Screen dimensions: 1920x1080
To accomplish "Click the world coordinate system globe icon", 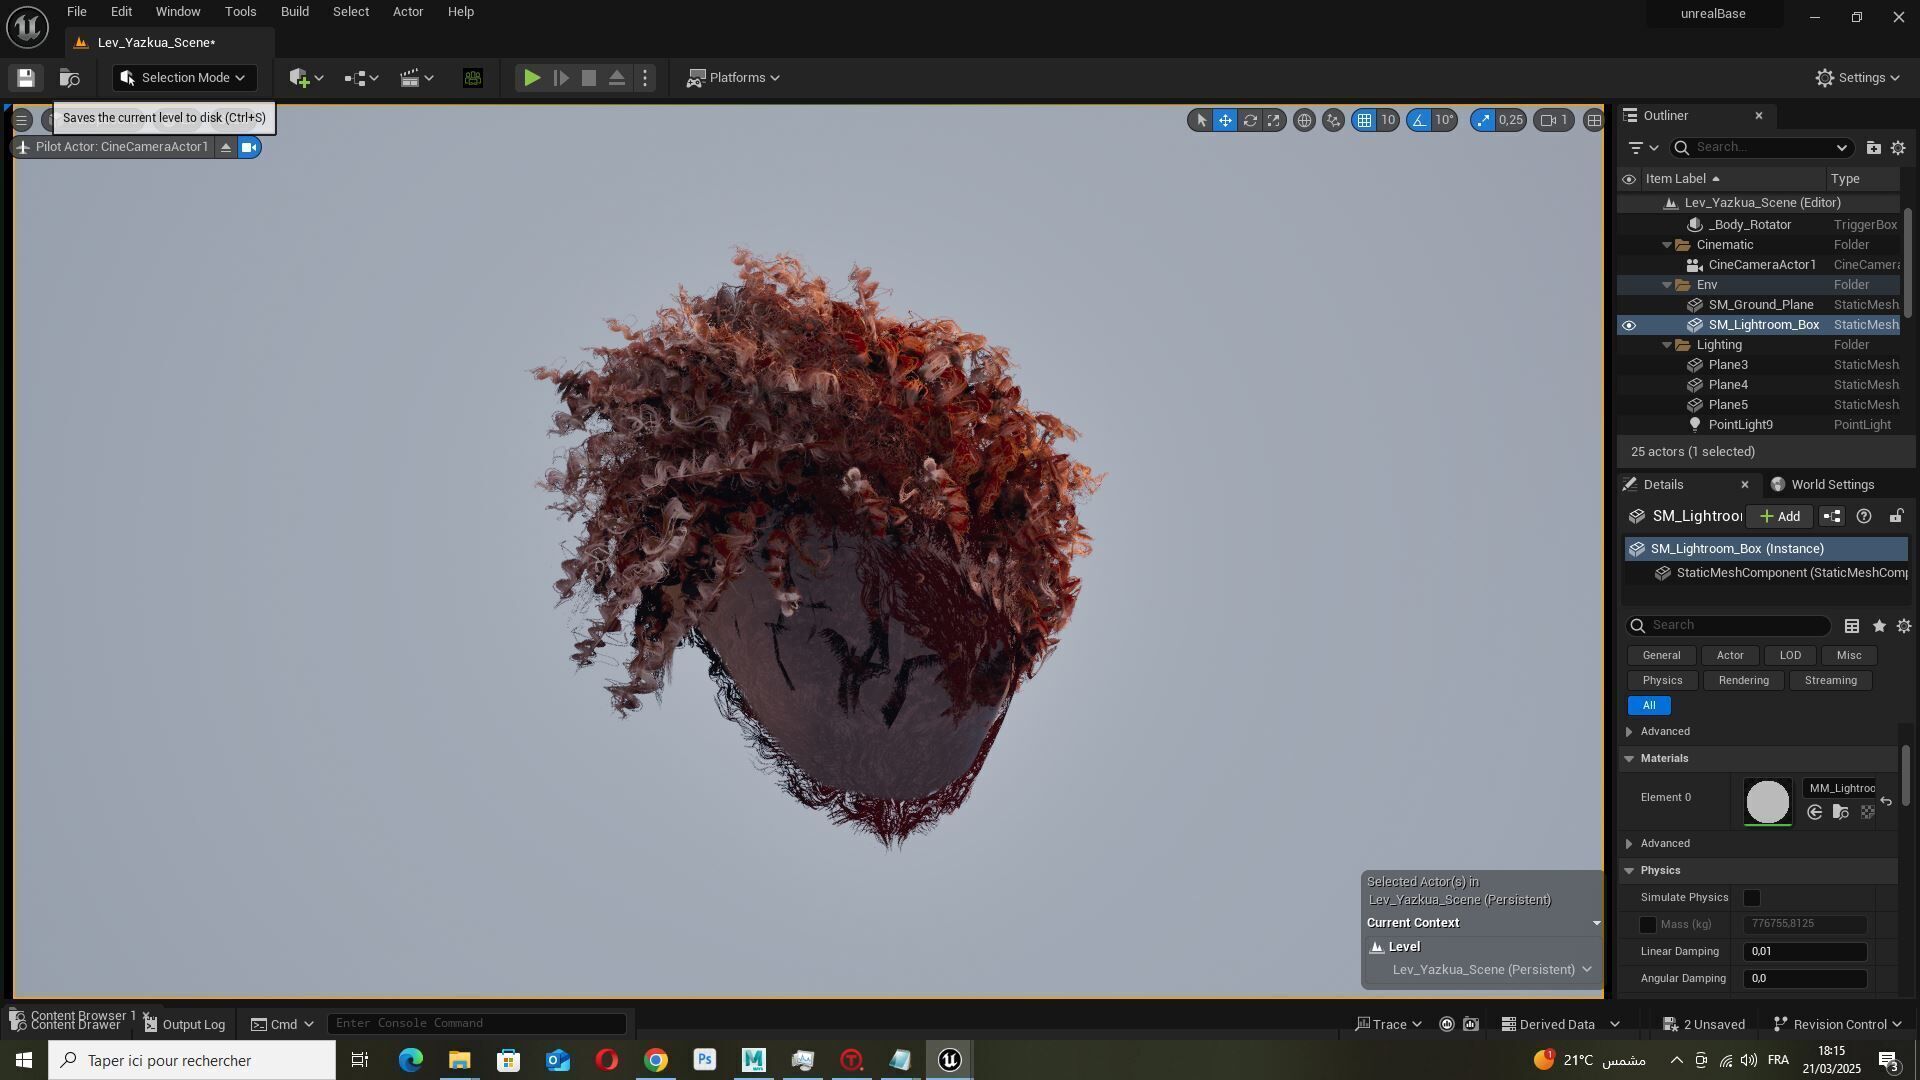I will [x=1304, y=121].
